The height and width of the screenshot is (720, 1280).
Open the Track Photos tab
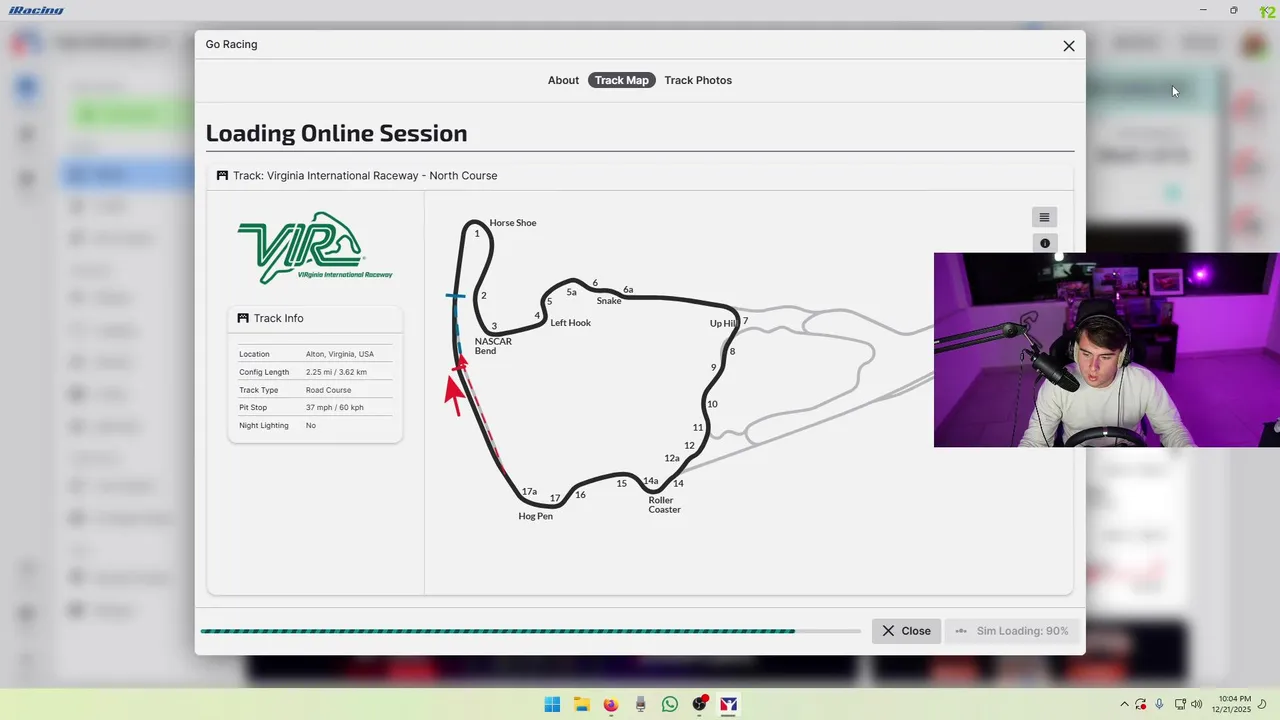click(x=698, y=80)
